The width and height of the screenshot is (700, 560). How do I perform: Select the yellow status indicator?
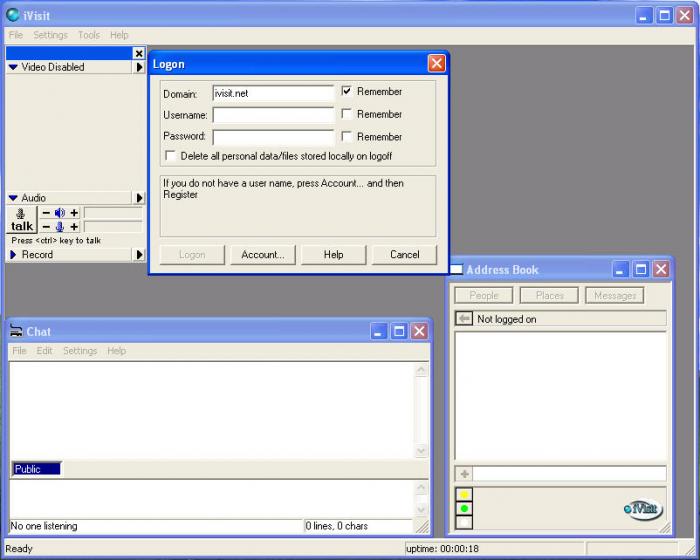[464, 494]
